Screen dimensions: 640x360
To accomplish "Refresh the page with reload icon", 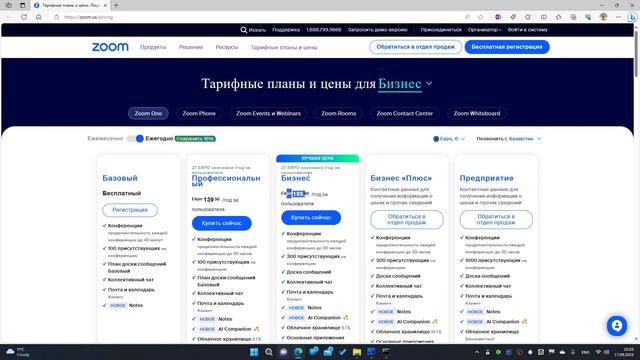I will [x=24, y=17].
